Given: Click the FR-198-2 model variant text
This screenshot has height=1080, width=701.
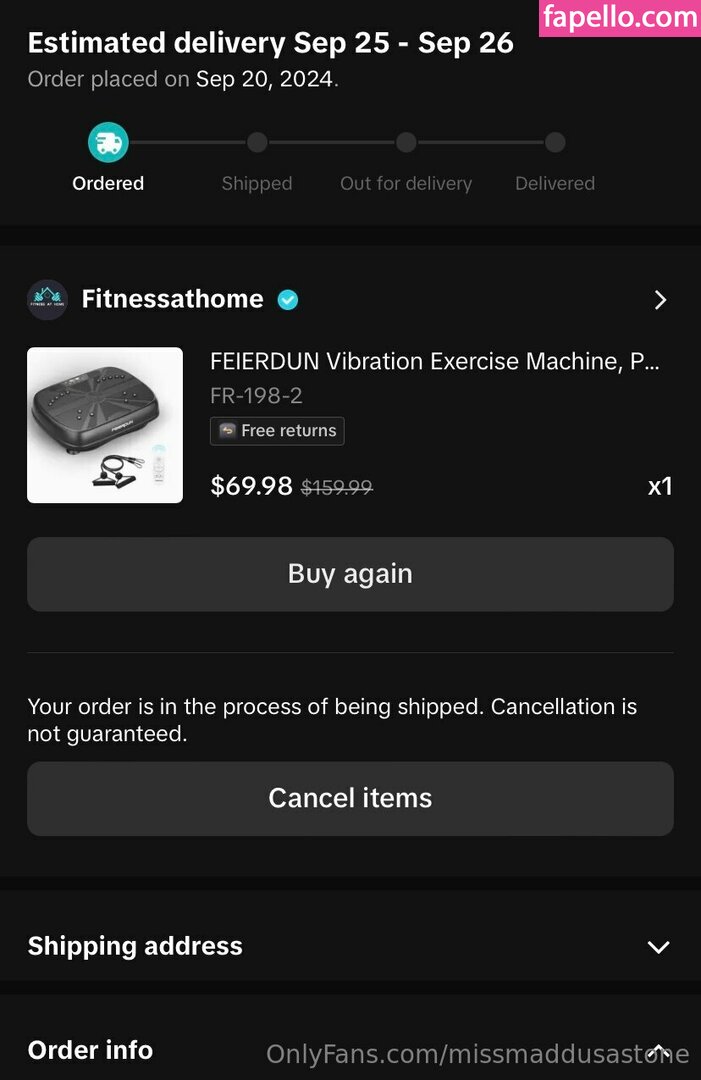Looking at the screenshot, I should point(256,396).
